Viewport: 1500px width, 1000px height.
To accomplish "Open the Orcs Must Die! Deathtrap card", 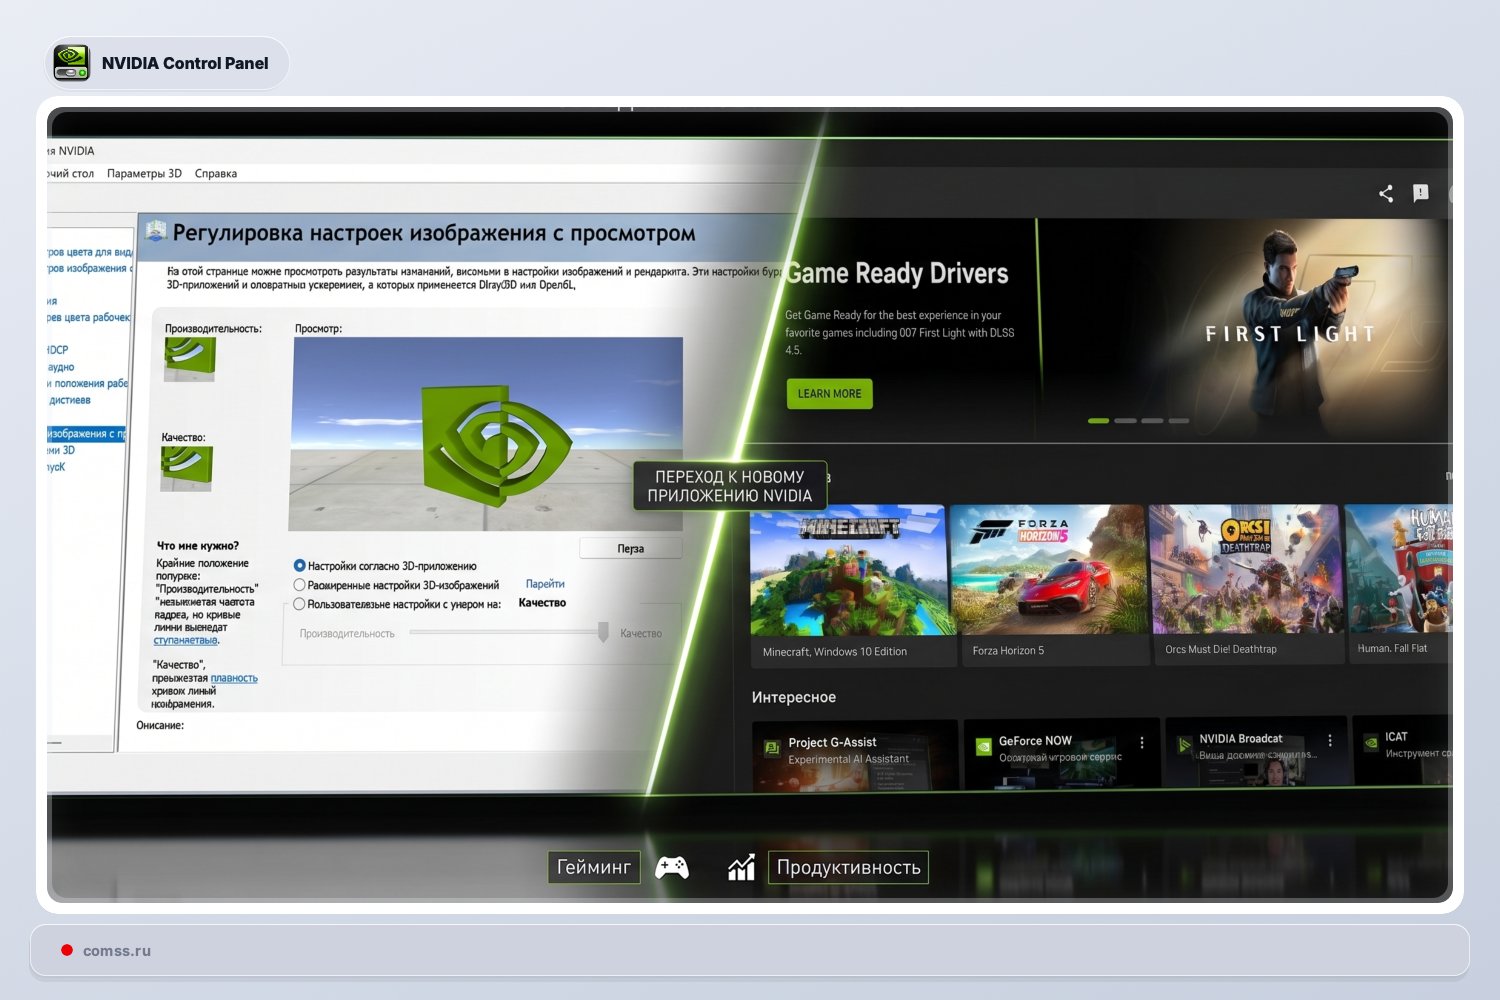I will click(x=1246, y=584).
